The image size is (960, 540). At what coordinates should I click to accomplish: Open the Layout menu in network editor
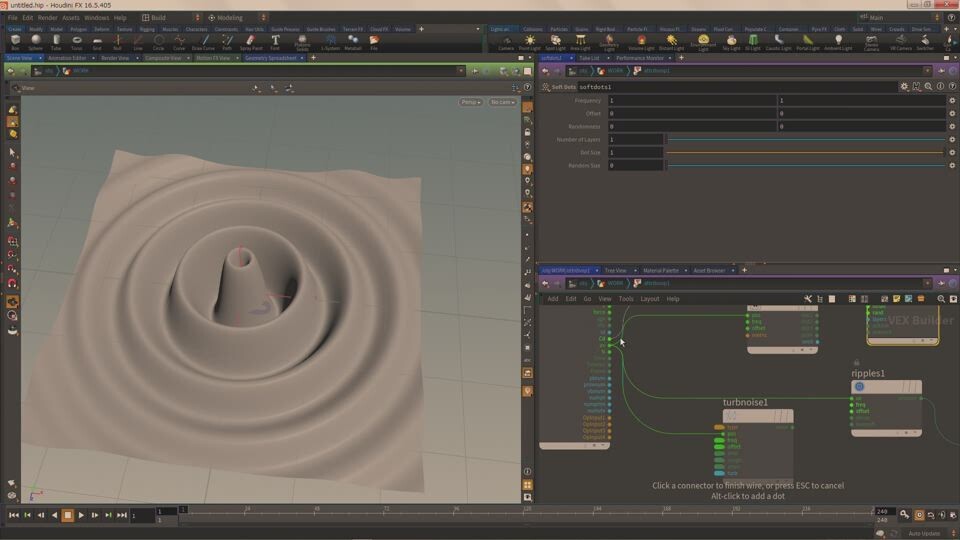(649, 298)
